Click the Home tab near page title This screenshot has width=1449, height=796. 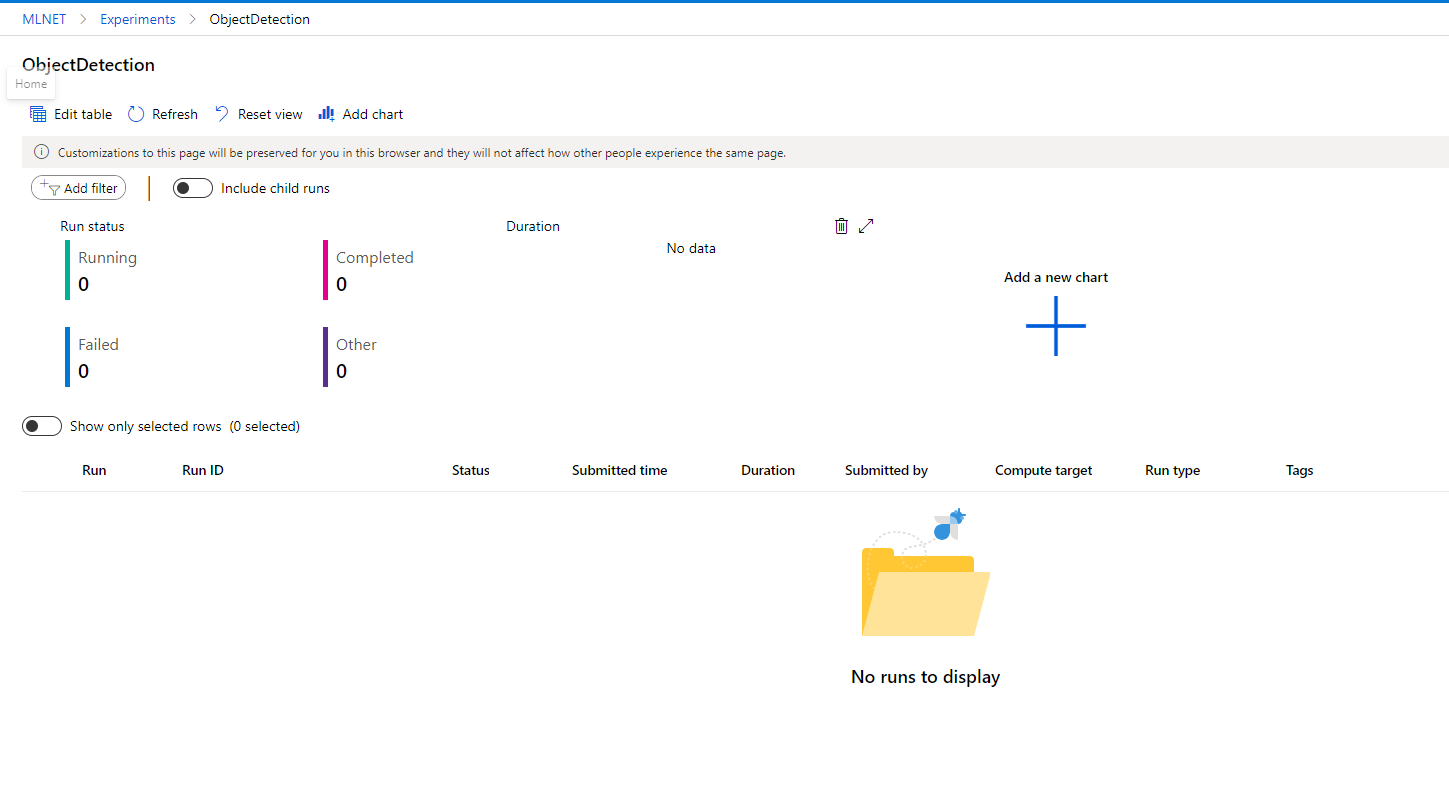coord(31,84)
